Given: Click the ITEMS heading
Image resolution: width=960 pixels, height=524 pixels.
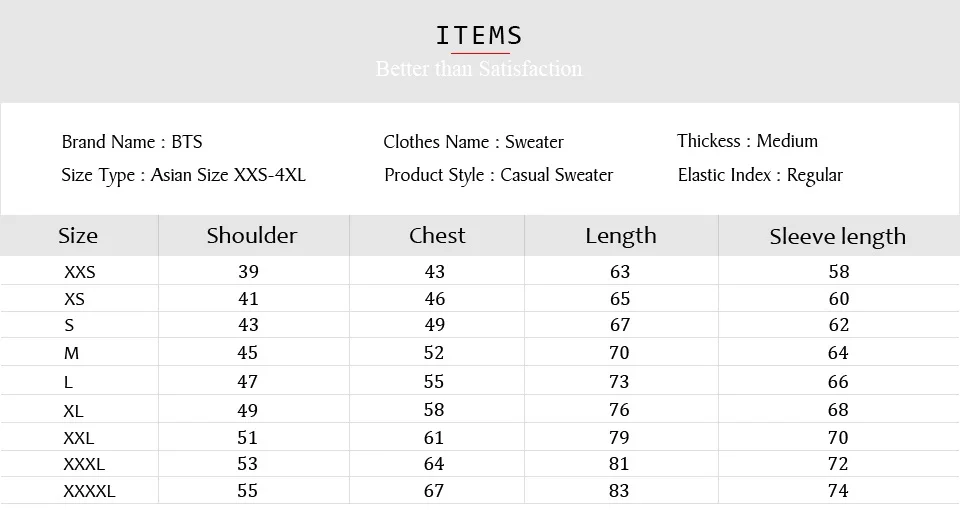Looking at the screenshot, I should pyautogui.click(x=479, y=36).
